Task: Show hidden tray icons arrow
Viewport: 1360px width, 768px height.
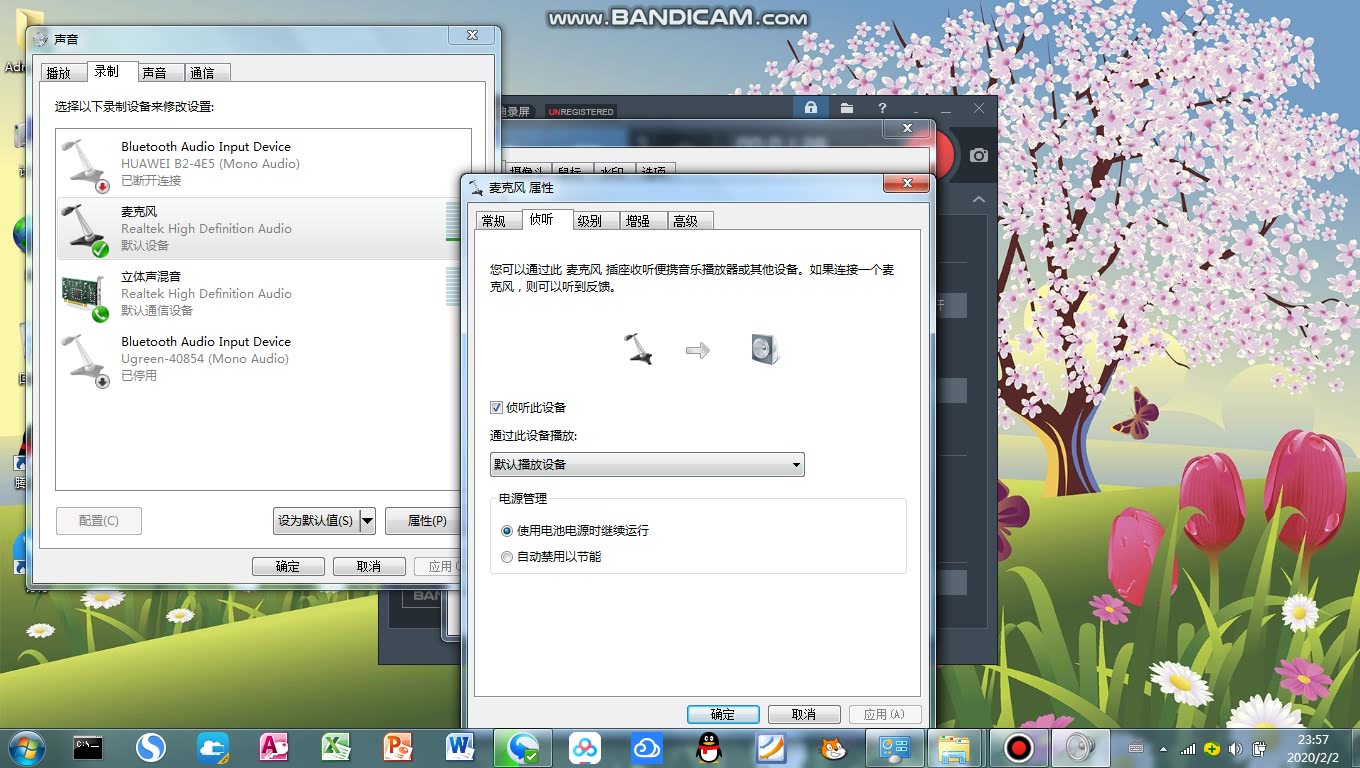Action: click(x=1163, y=748)
